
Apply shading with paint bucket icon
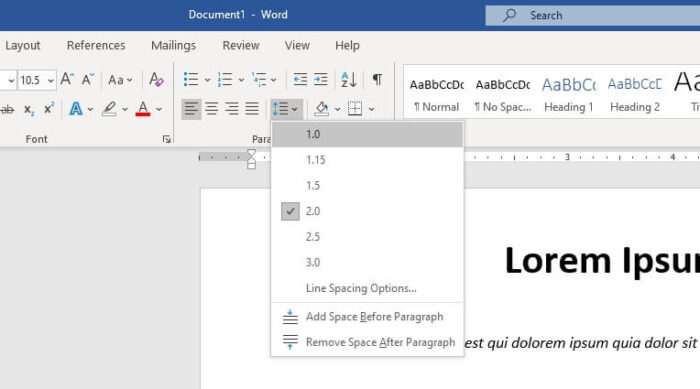point(321,109)
